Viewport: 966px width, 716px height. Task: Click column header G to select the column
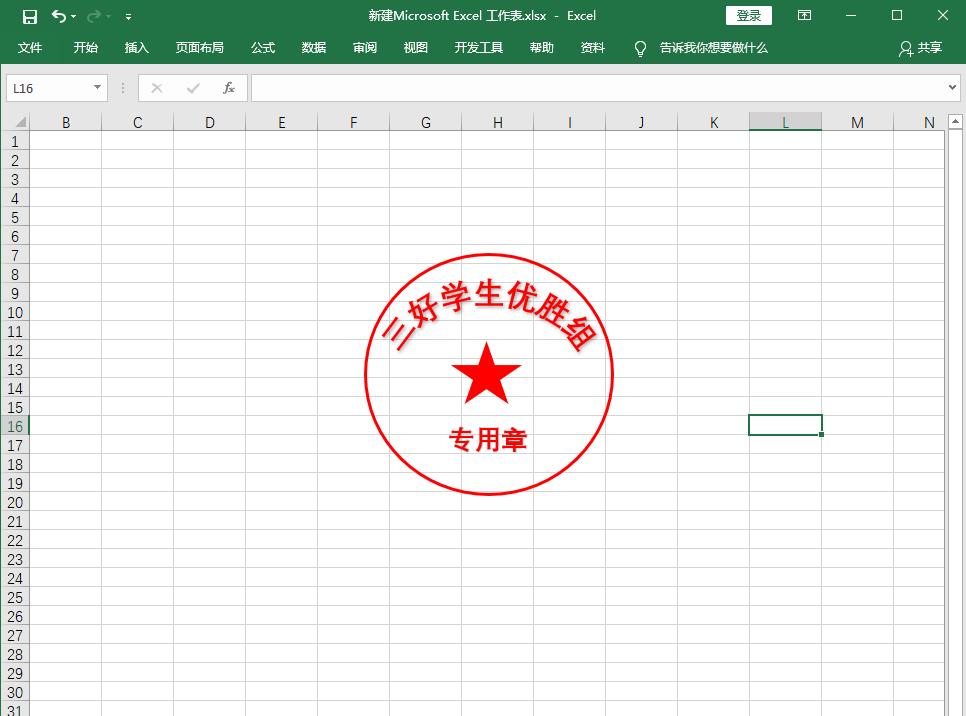[x=425, y=121]
